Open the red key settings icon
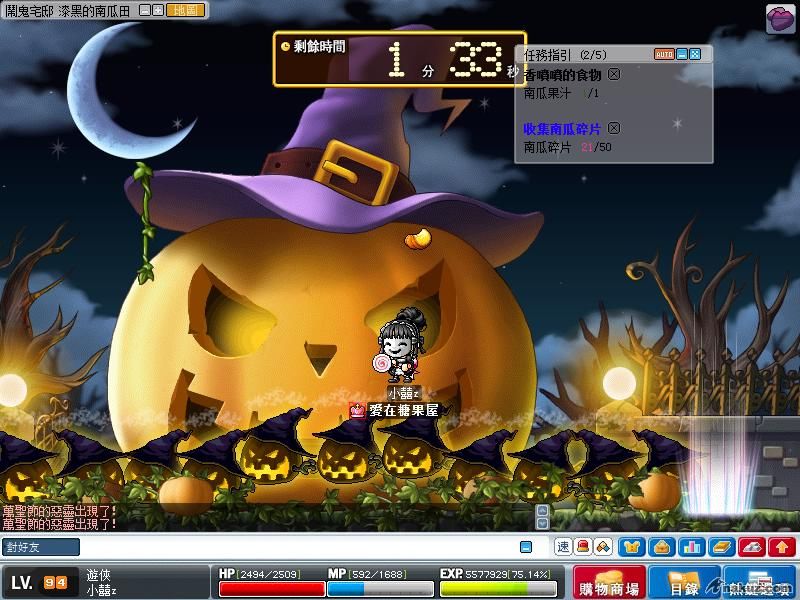 752,547
